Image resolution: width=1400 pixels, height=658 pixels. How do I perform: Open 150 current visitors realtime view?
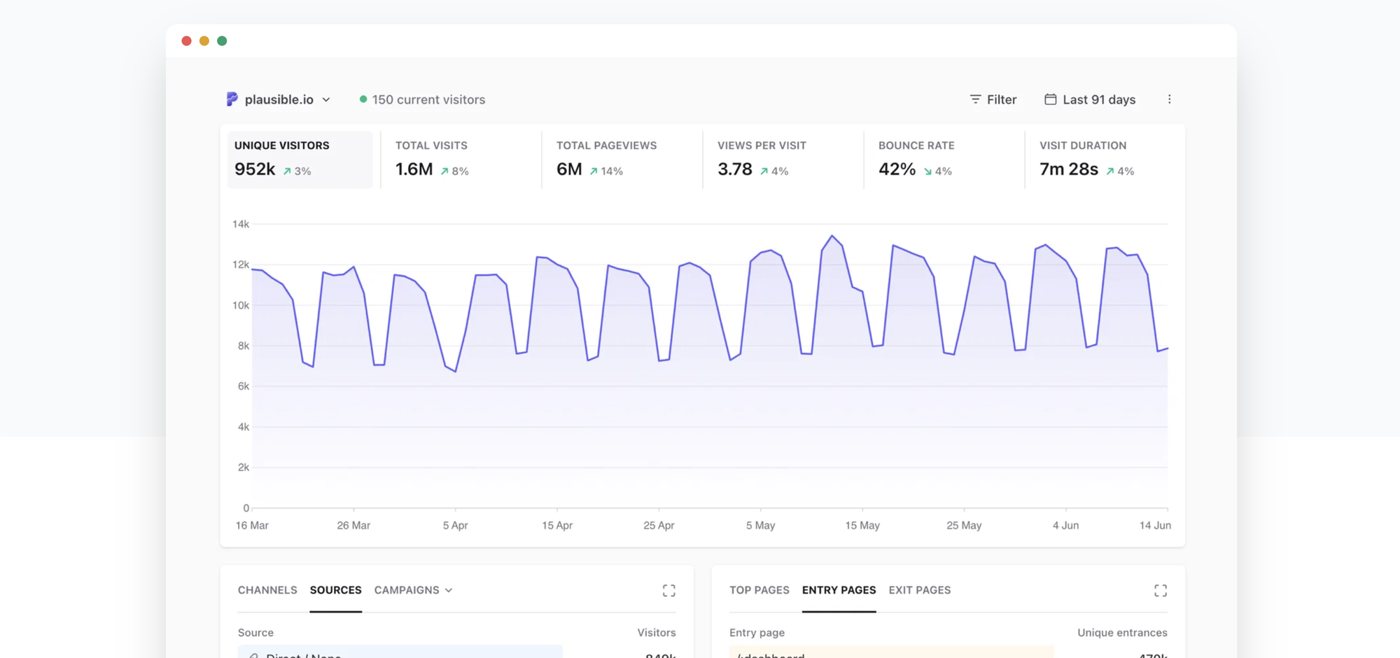(x=423, y=99)
